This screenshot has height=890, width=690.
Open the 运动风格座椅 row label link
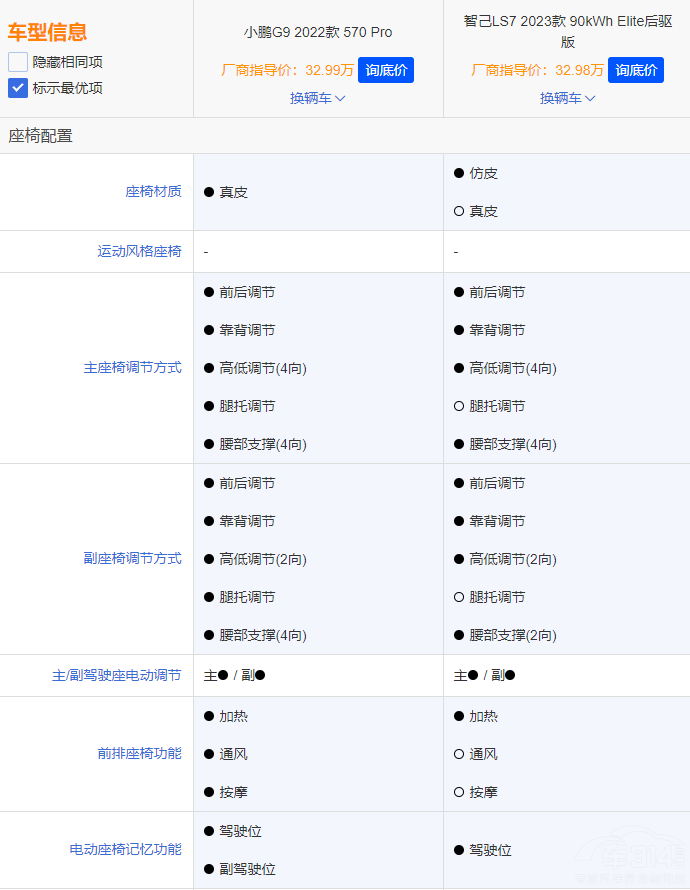(x=139, y=251)
